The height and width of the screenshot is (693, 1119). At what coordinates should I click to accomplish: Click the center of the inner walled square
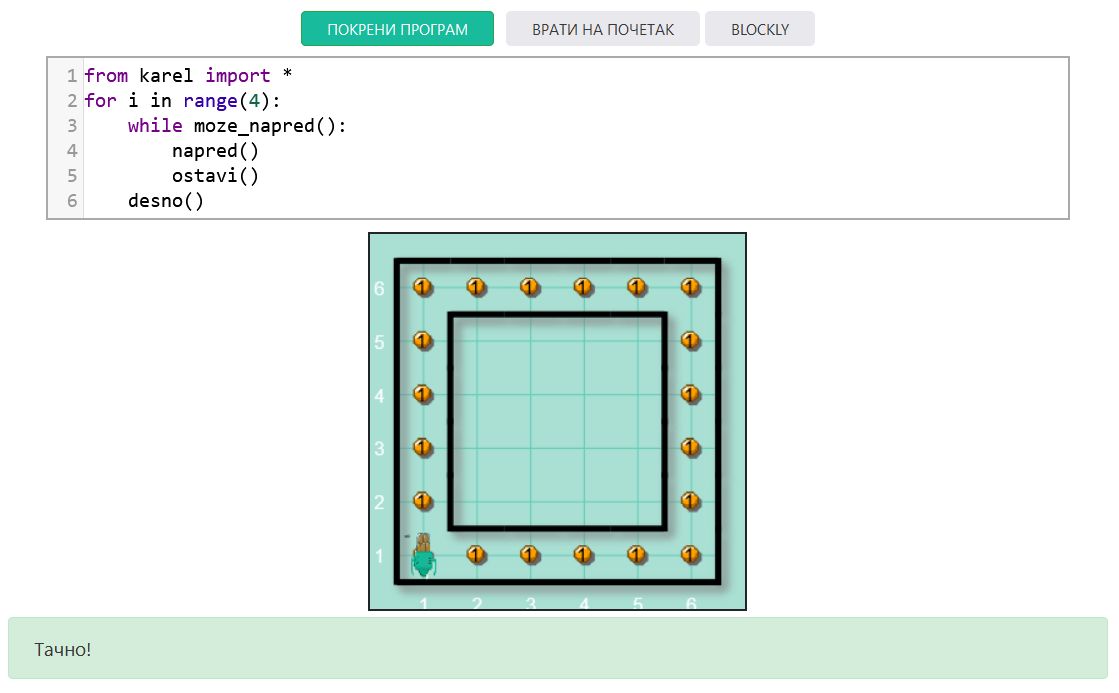[557, 421]
